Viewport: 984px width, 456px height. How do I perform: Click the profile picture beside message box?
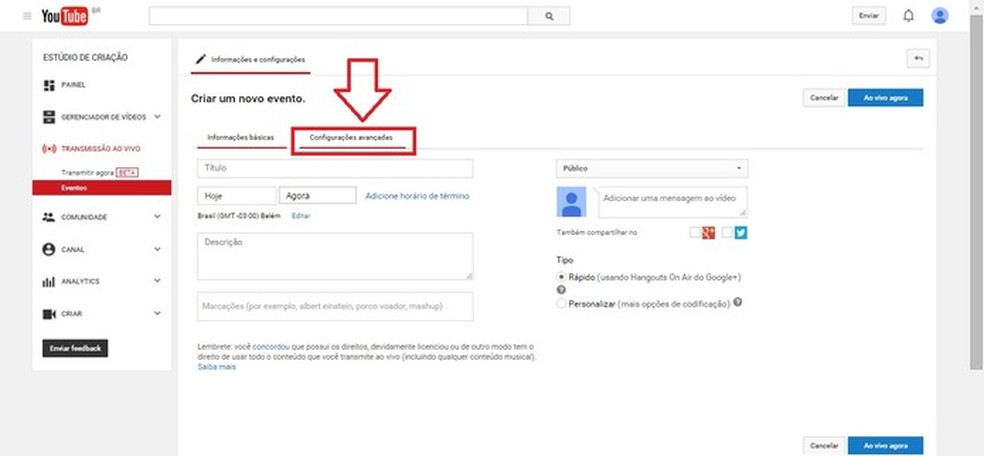coord(571,202)
